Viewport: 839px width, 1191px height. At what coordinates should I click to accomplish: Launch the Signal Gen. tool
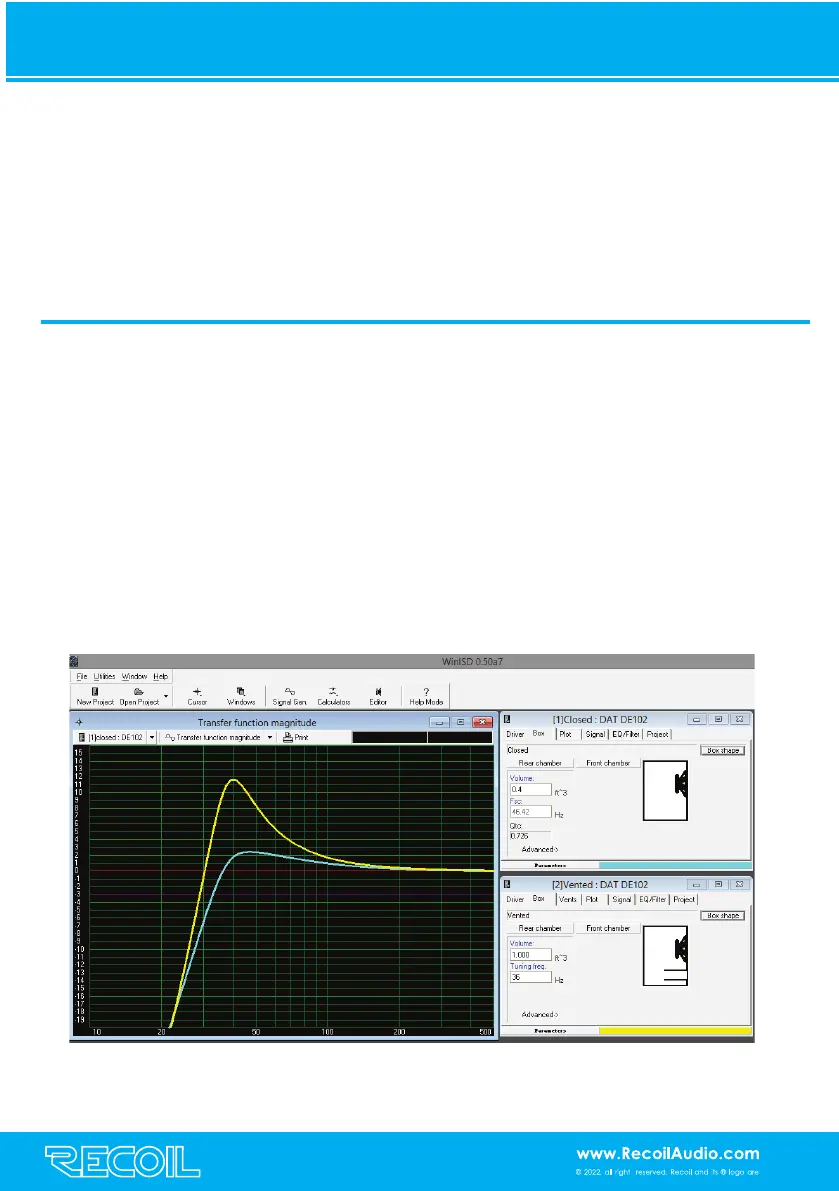pos(289,696)
